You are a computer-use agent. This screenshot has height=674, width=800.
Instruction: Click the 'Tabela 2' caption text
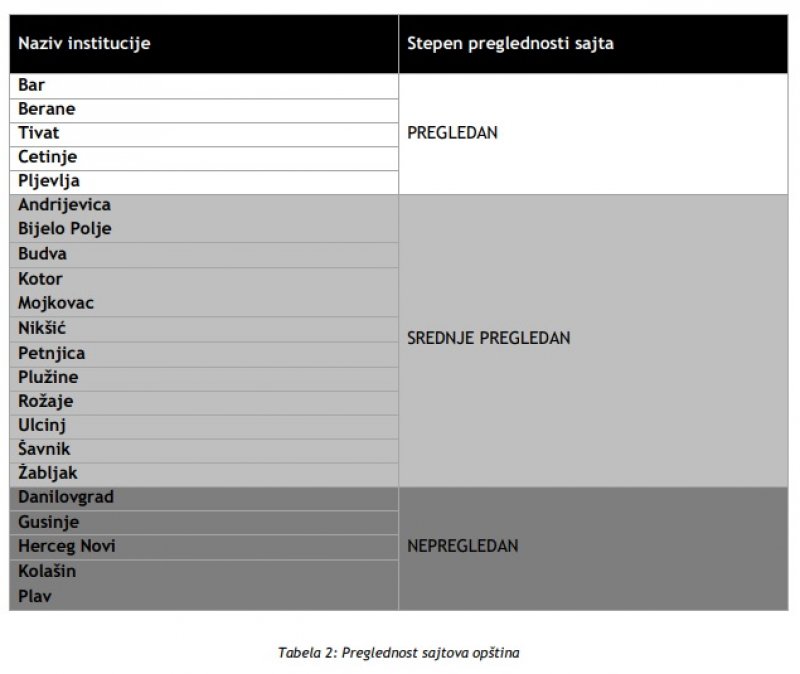[x=399, y=652]
